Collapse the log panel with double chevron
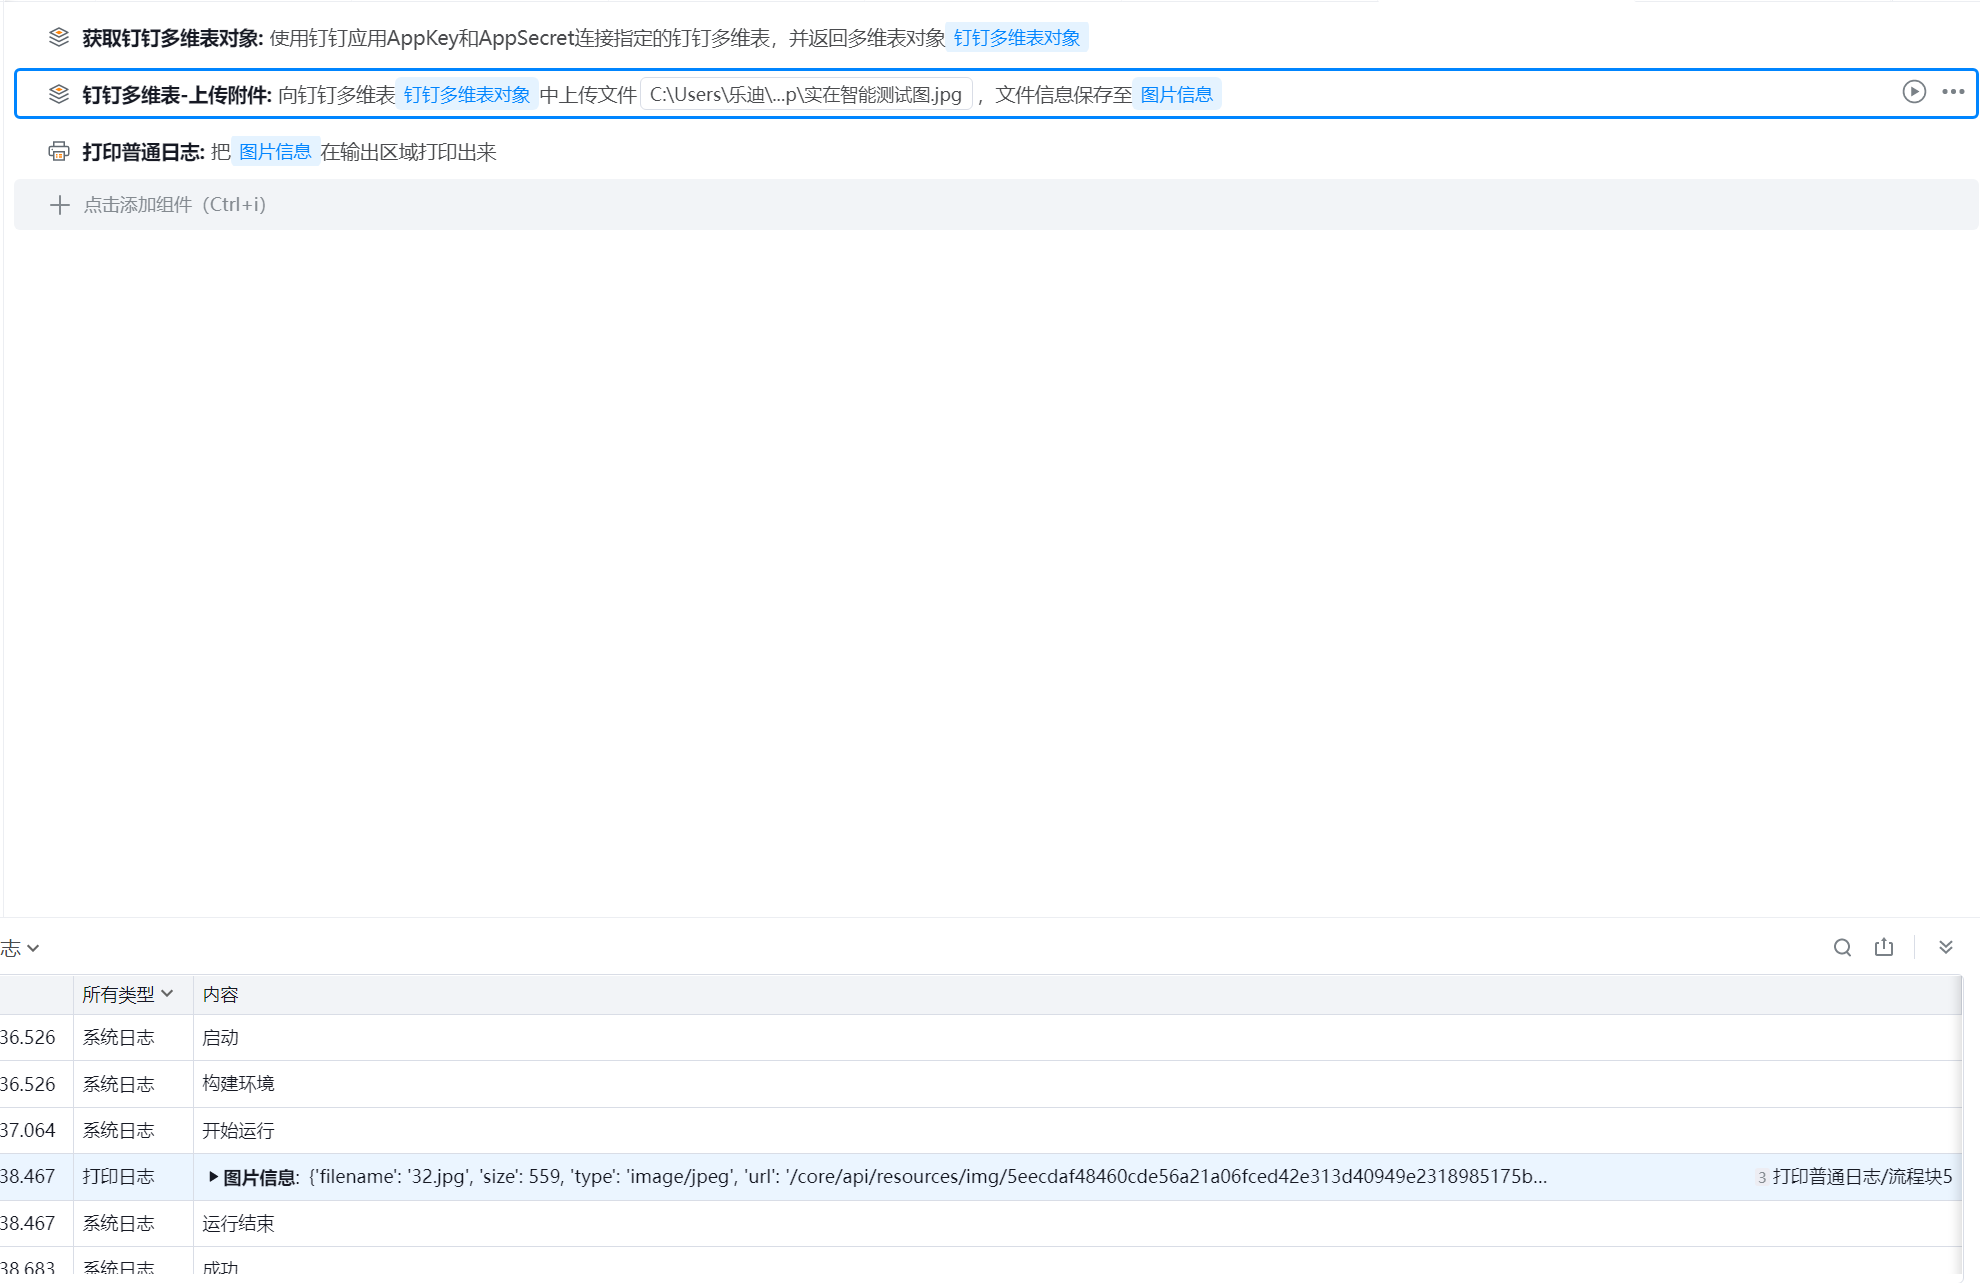Screen dimensions: 1980x1283 (1945, 948)
